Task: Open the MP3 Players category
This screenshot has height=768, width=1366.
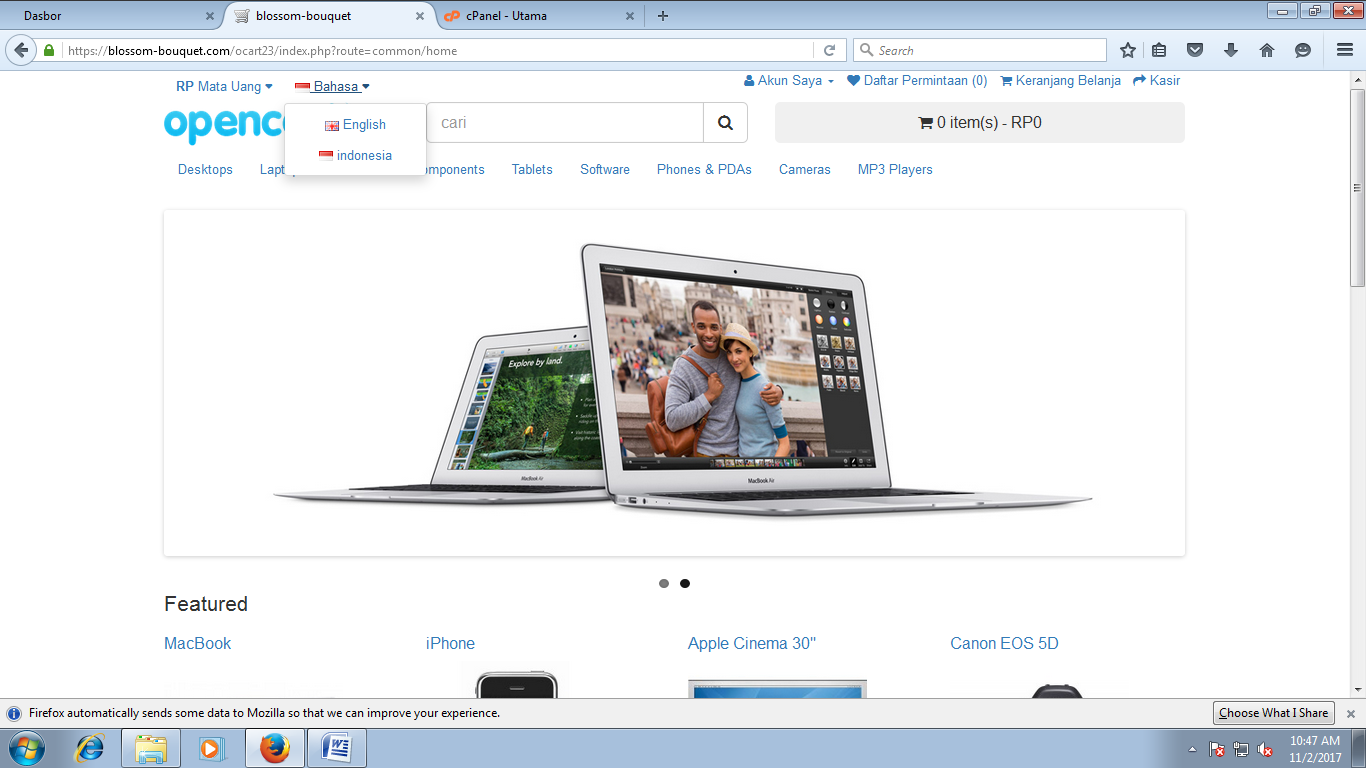Action: [x=895, y=170]
